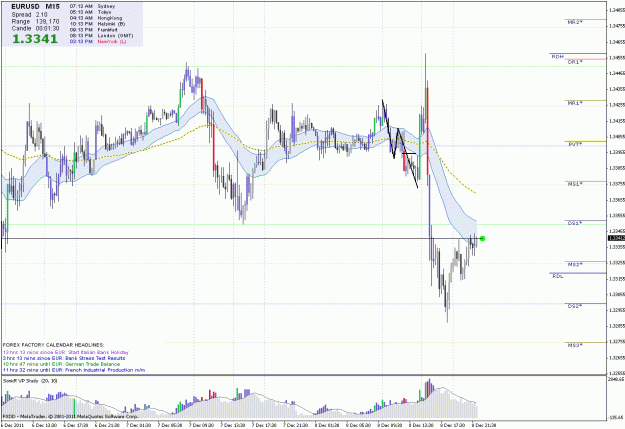Click the 7 Dec 01:00 time axis label
This screenshot has height=429, width=625.
(139, 425)
